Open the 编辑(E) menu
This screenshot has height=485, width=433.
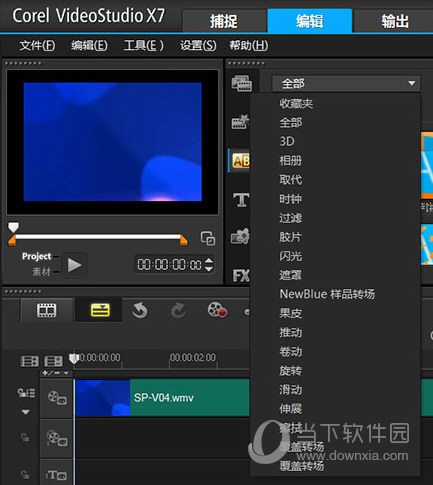[x=89, y=45]
